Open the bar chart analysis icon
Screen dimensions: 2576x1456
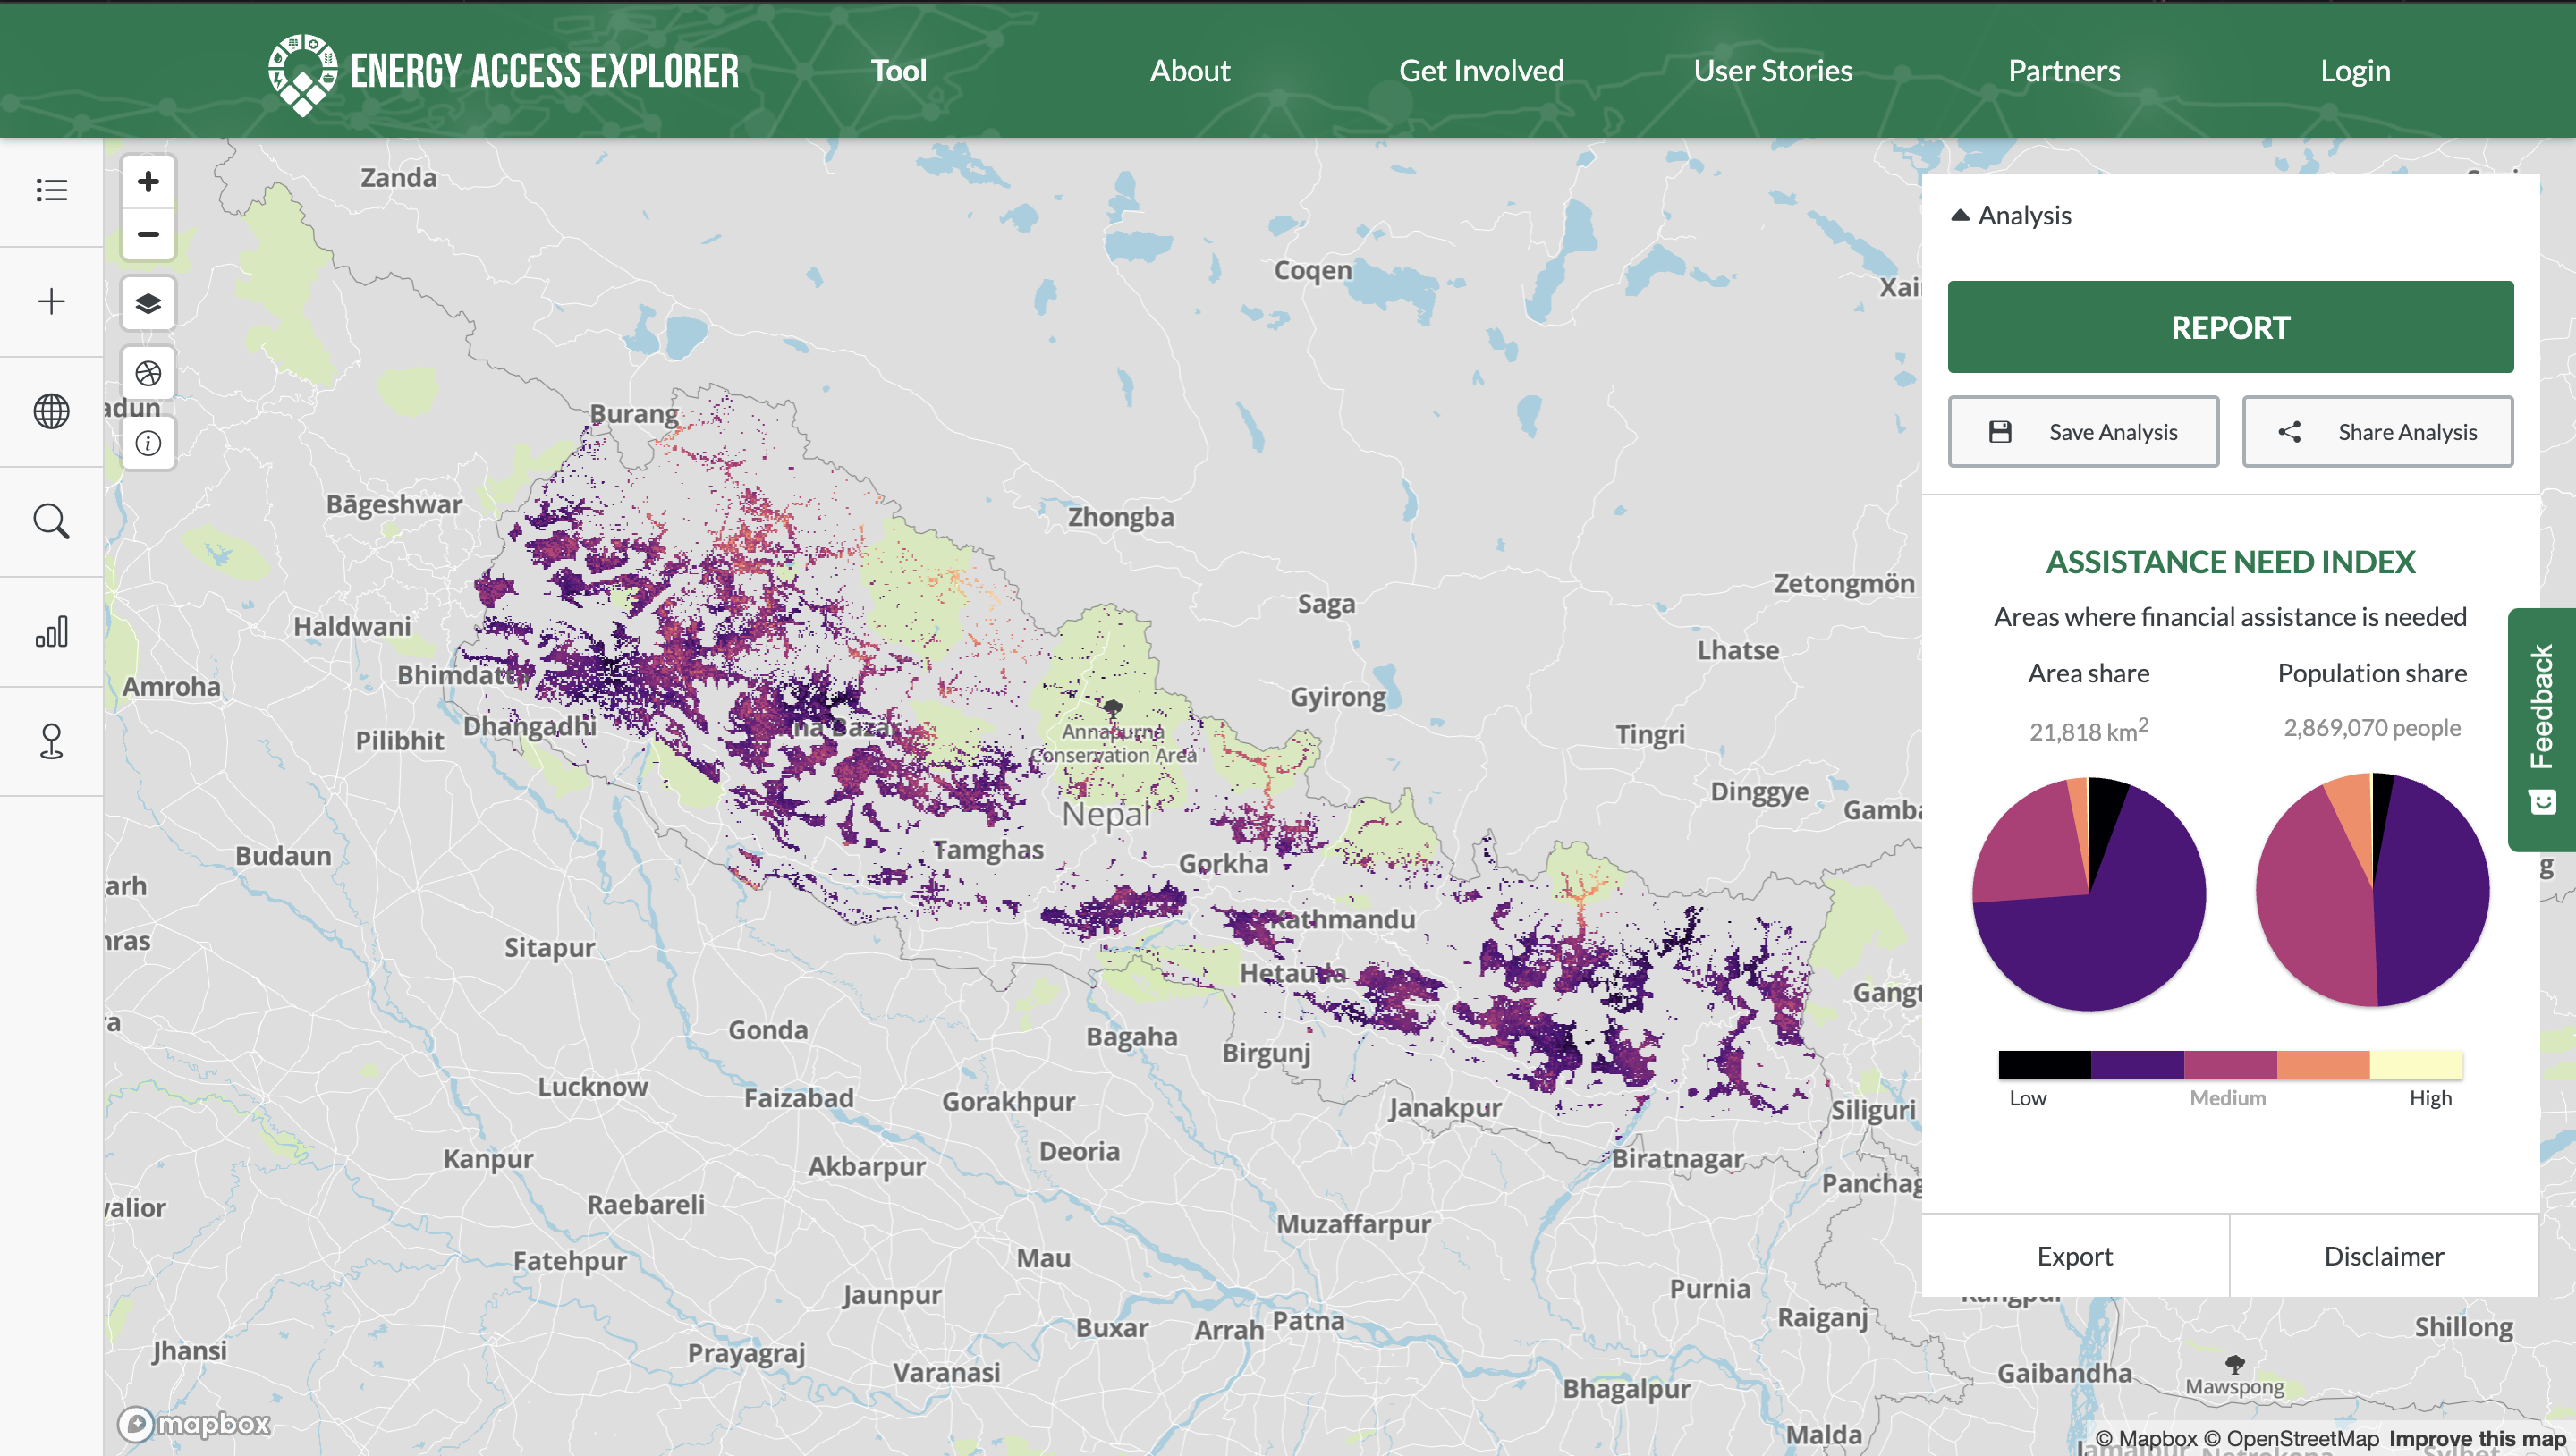point(51,631)
